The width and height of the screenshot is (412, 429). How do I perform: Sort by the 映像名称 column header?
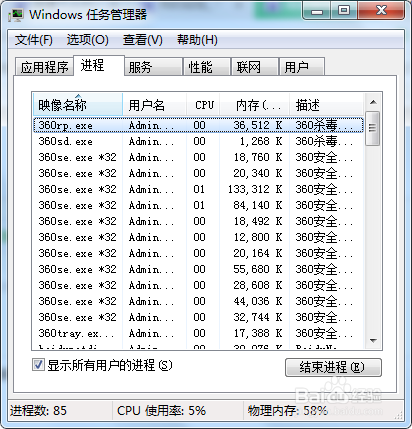[x=78, y=105]
